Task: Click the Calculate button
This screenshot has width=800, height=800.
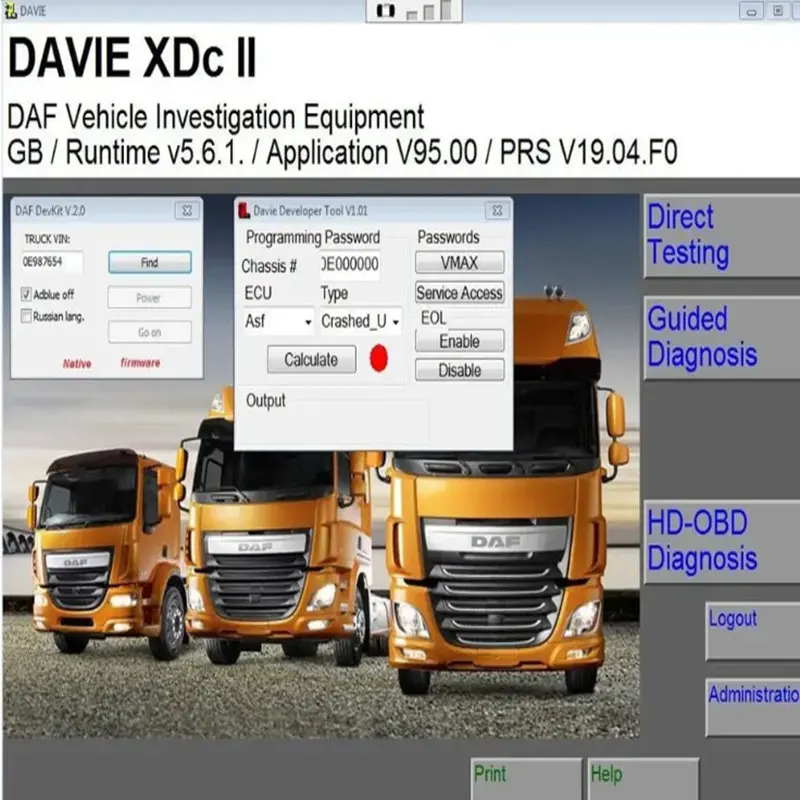Action: [311, 359]
